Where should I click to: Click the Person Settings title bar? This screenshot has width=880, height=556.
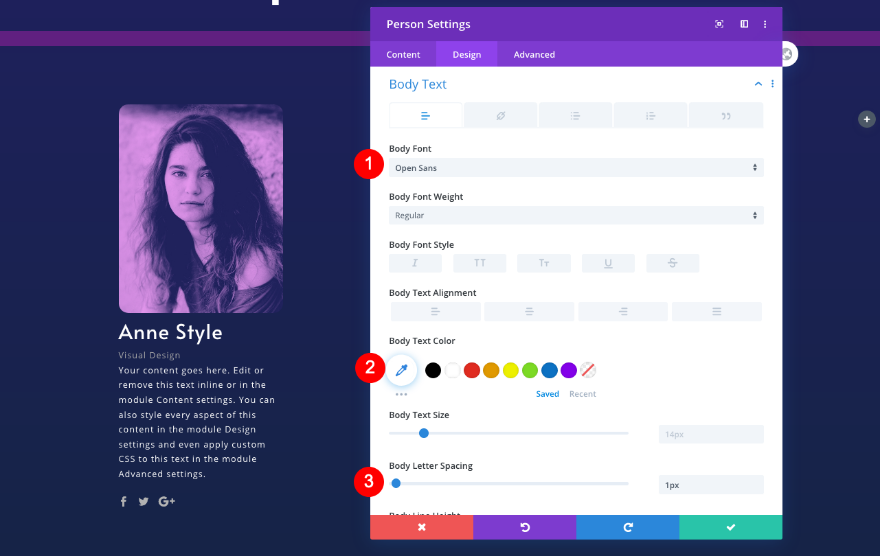pos(576,24)
